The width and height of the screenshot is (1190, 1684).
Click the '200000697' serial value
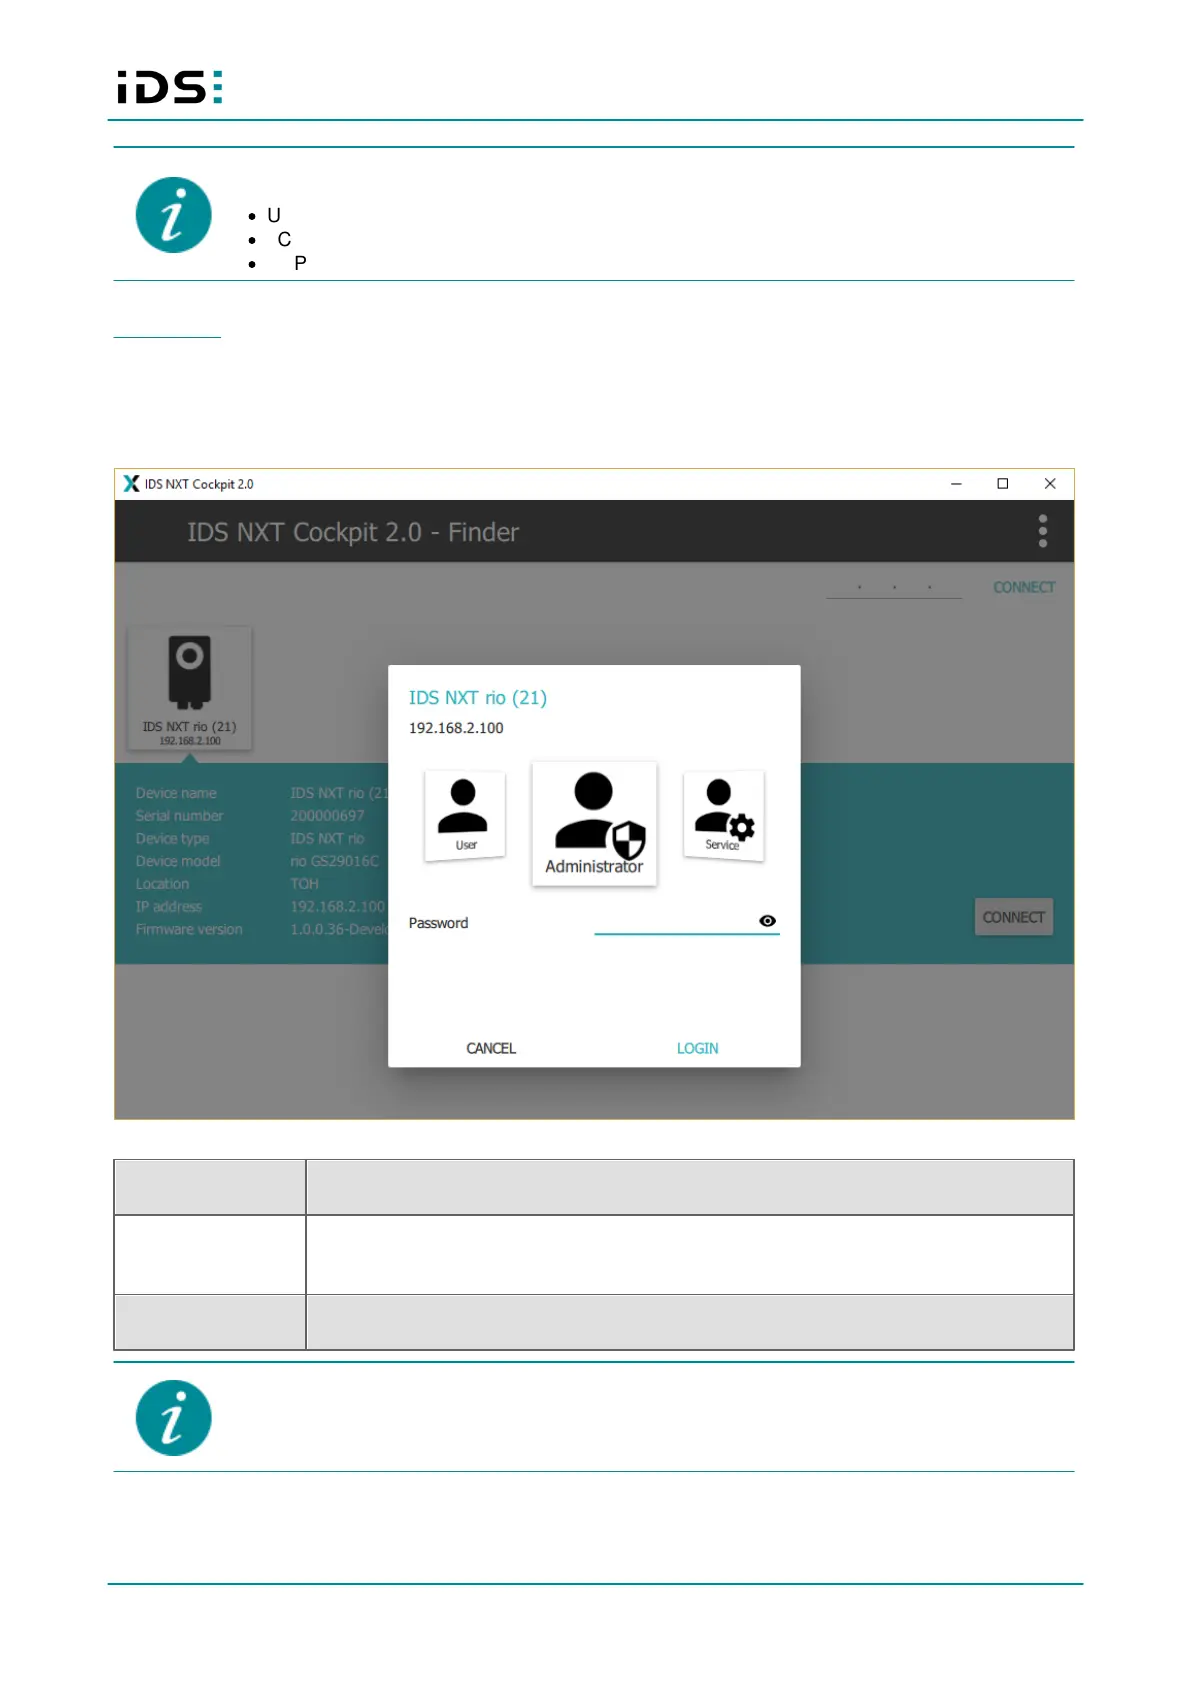pyautogui.click(x=328, y=816)
